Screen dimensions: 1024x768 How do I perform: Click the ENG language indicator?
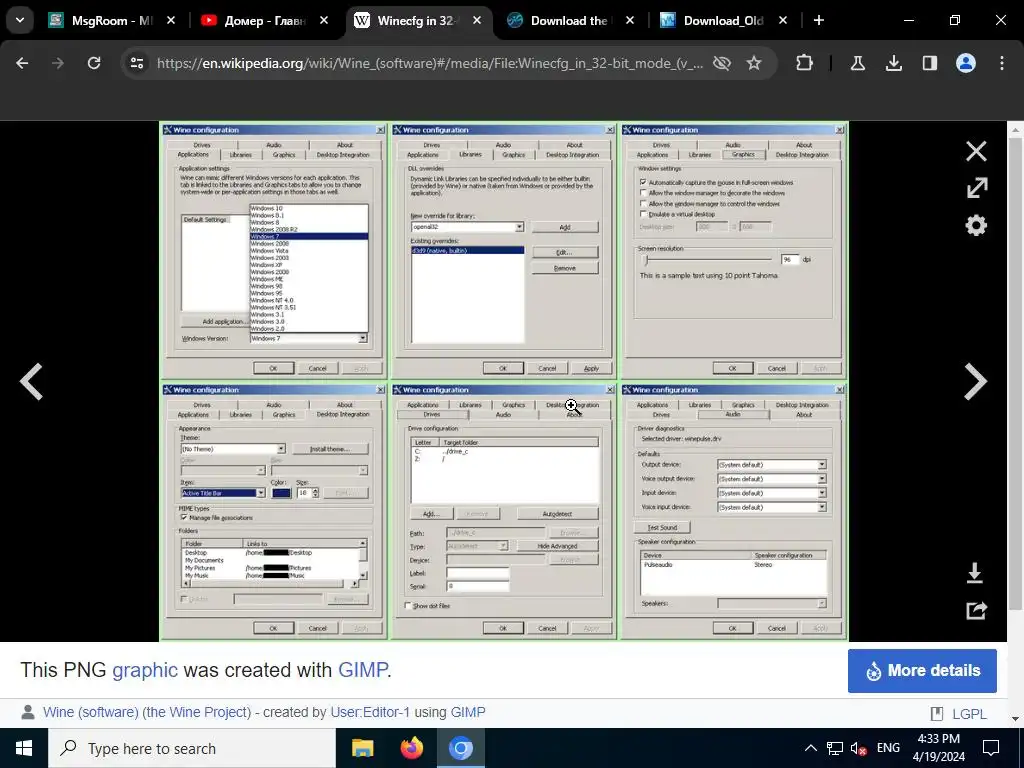click(x=888, y=748)
